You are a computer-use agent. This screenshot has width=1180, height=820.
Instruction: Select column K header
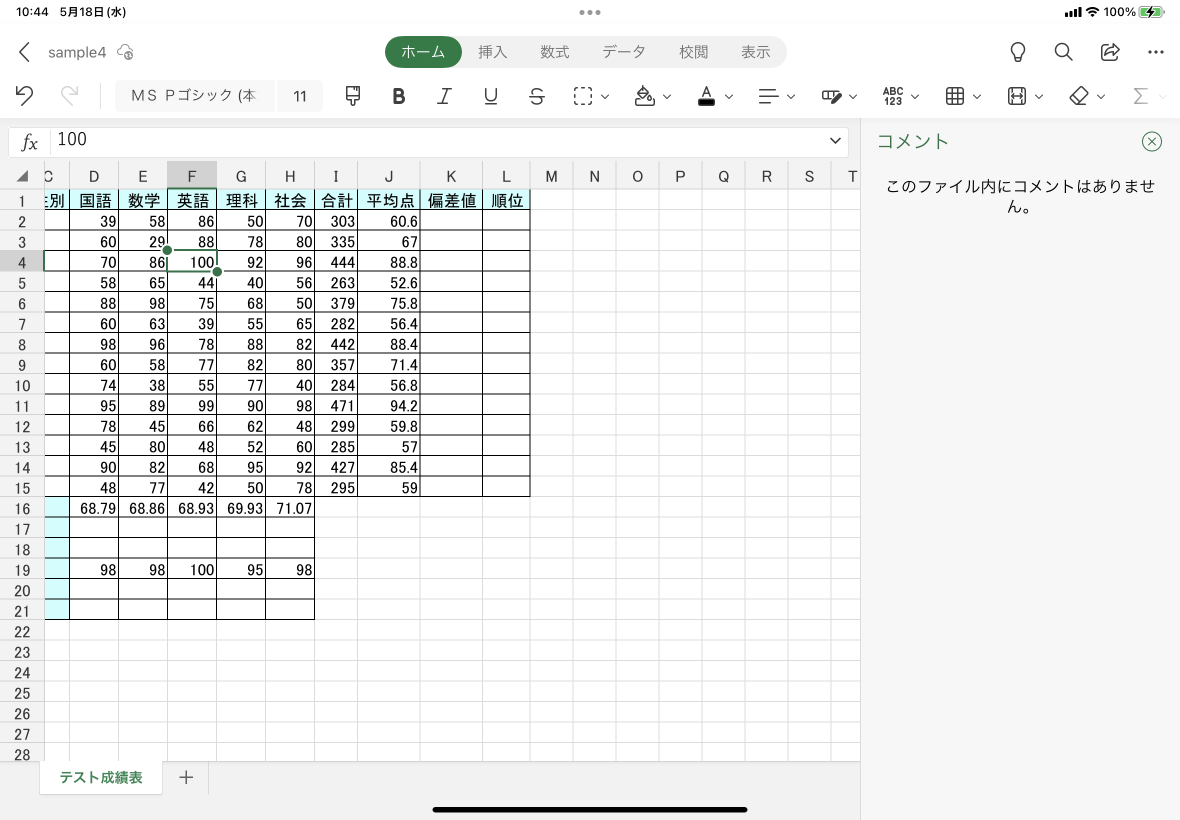(452, 176)
